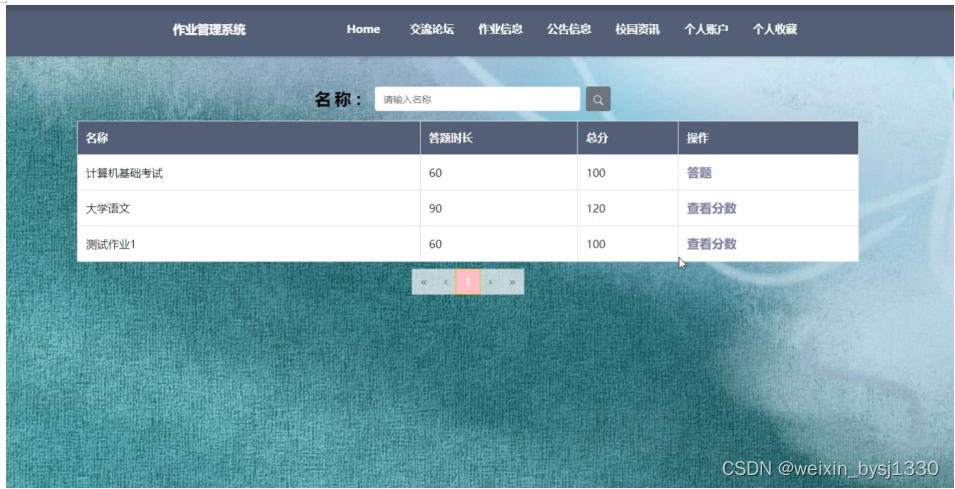Click the 总分 column header

[x=628, y=138]
